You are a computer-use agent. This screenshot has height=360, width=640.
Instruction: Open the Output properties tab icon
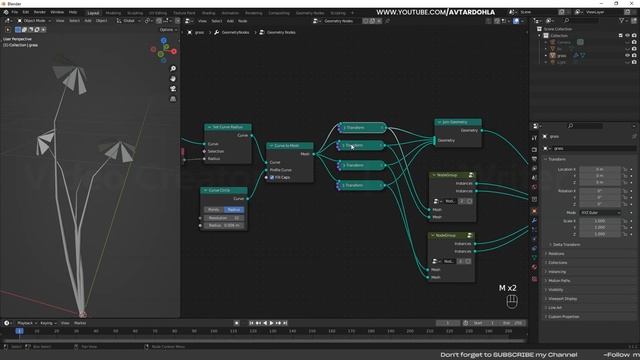pos(534,159)
